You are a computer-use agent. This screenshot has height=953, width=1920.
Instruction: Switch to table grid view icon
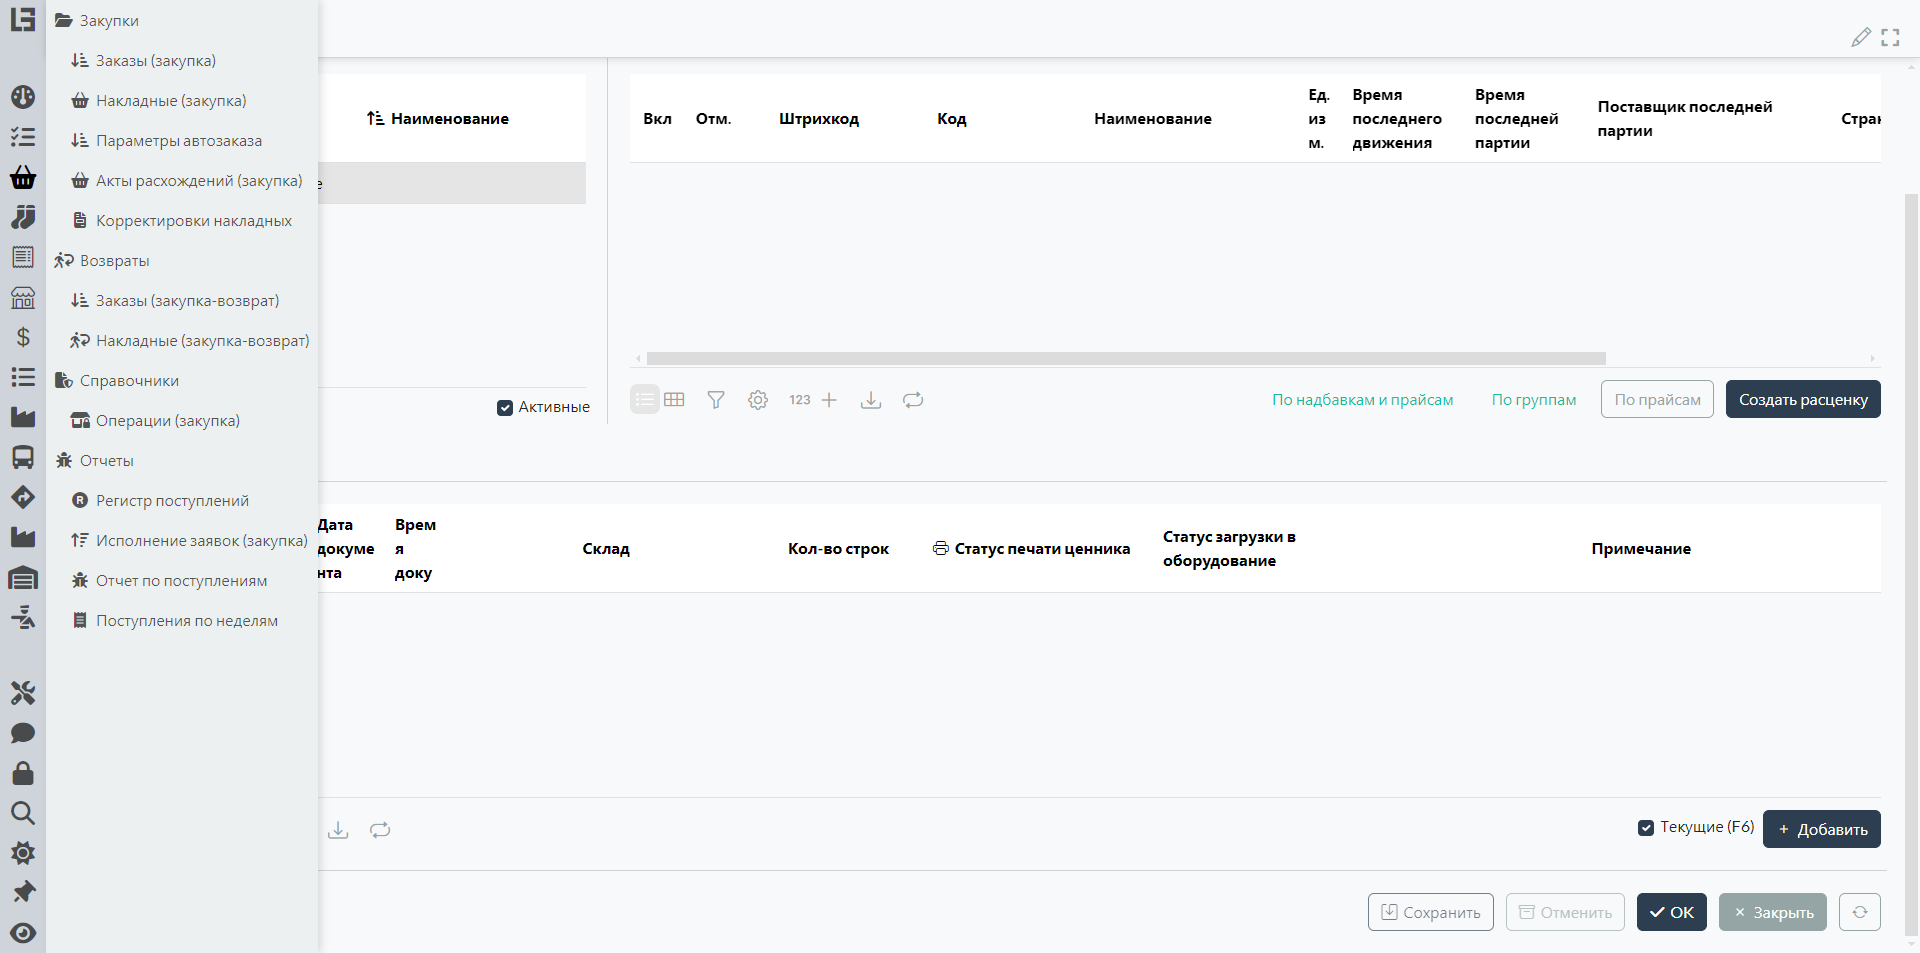point(675,400)
